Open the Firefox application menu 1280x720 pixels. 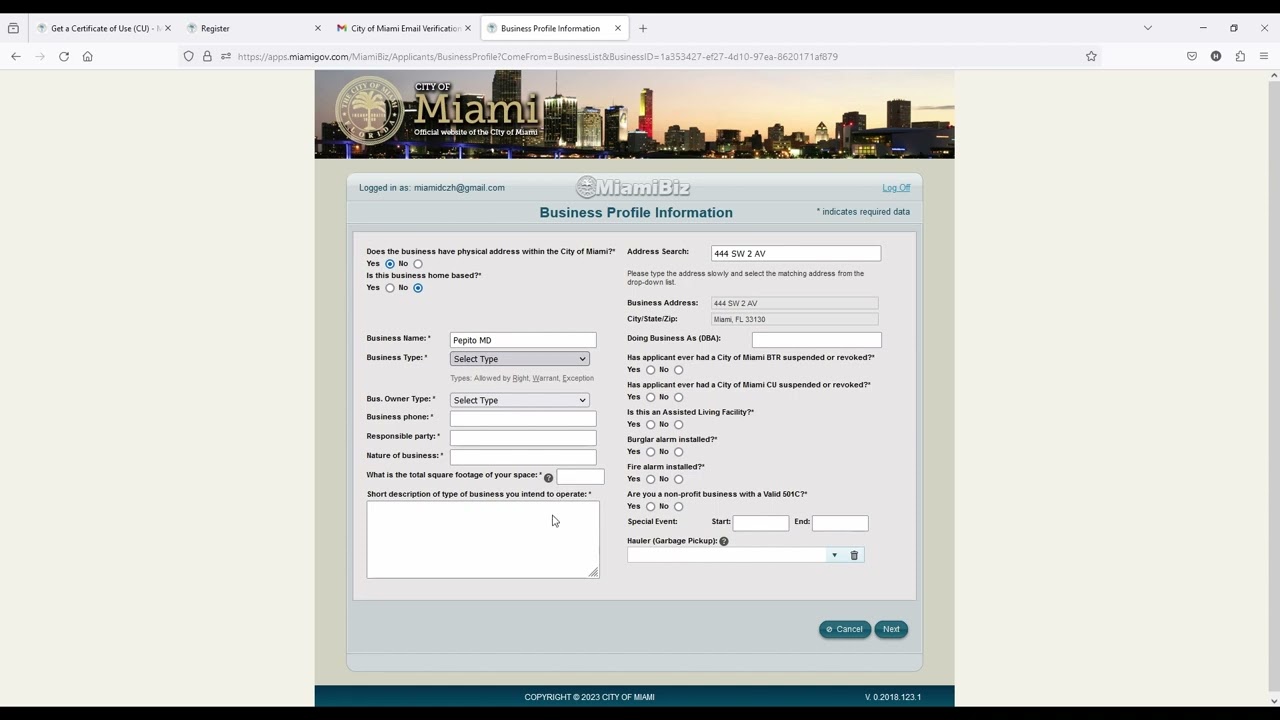tap(1264, 56)
